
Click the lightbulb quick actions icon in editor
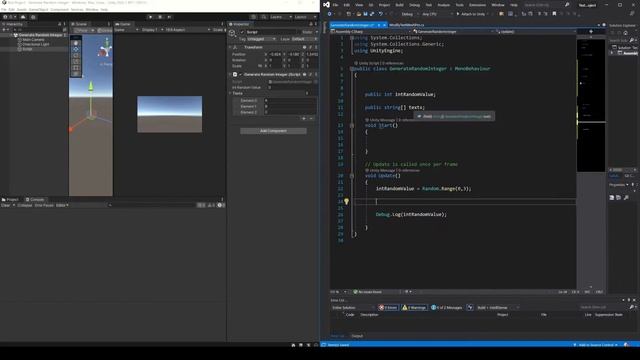[346, 201]
